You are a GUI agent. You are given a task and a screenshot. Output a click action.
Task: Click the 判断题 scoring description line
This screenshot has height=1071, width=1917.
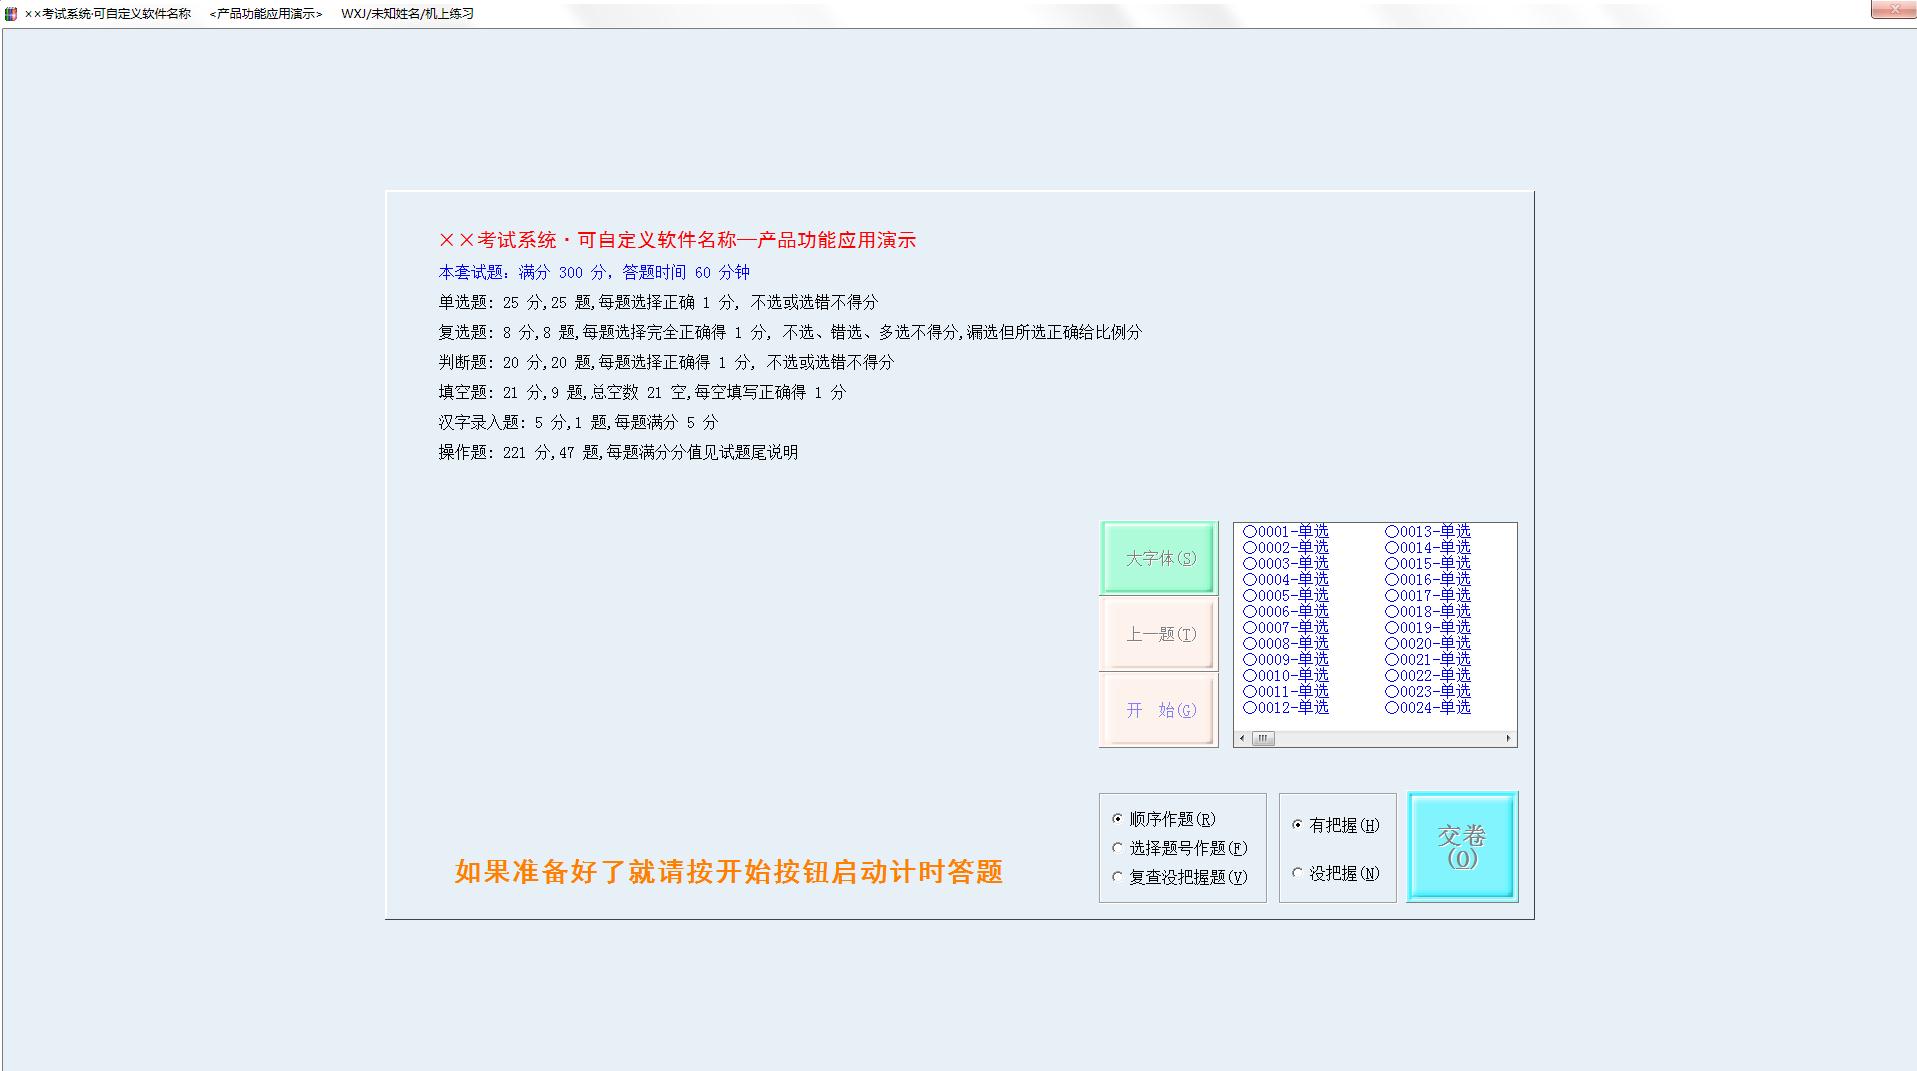(666, 362)
